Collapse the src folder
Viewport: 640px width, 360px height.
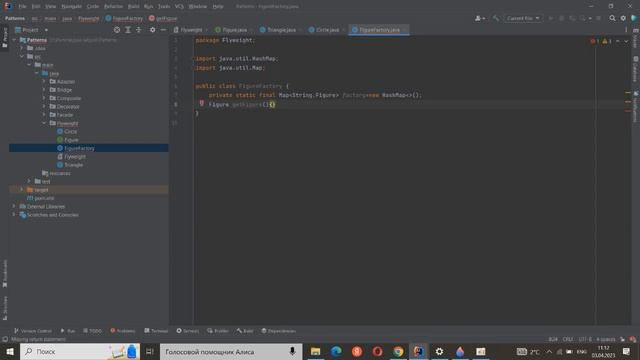click(x=22, y=56)
